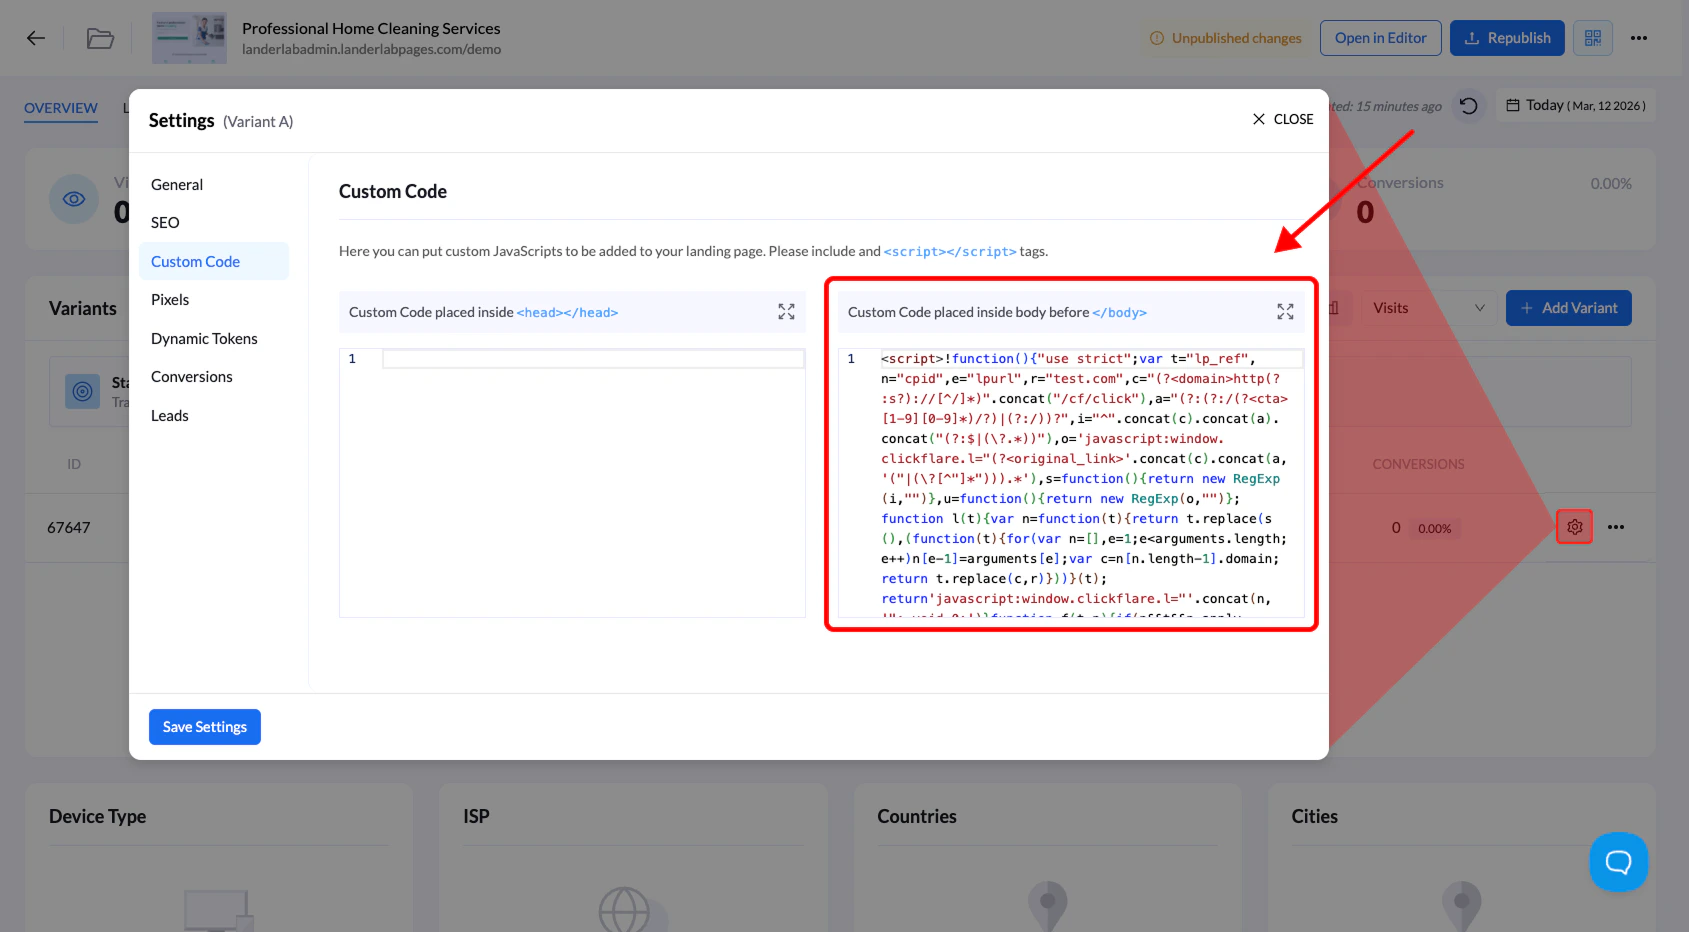Click the 0.00% conversion badge in variant row

[1434, 528]
